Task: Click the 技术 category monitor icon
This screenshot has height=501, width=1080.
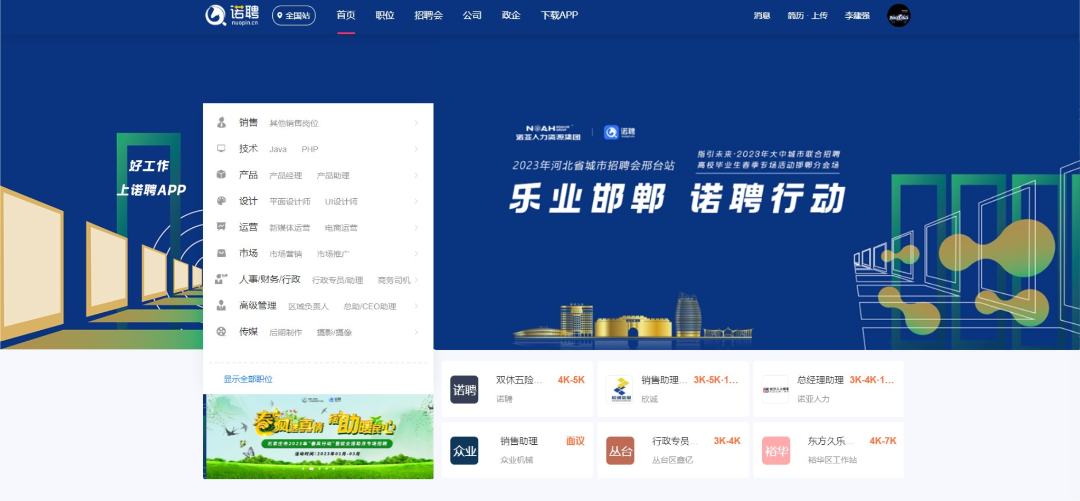Action: coord(221,148)
